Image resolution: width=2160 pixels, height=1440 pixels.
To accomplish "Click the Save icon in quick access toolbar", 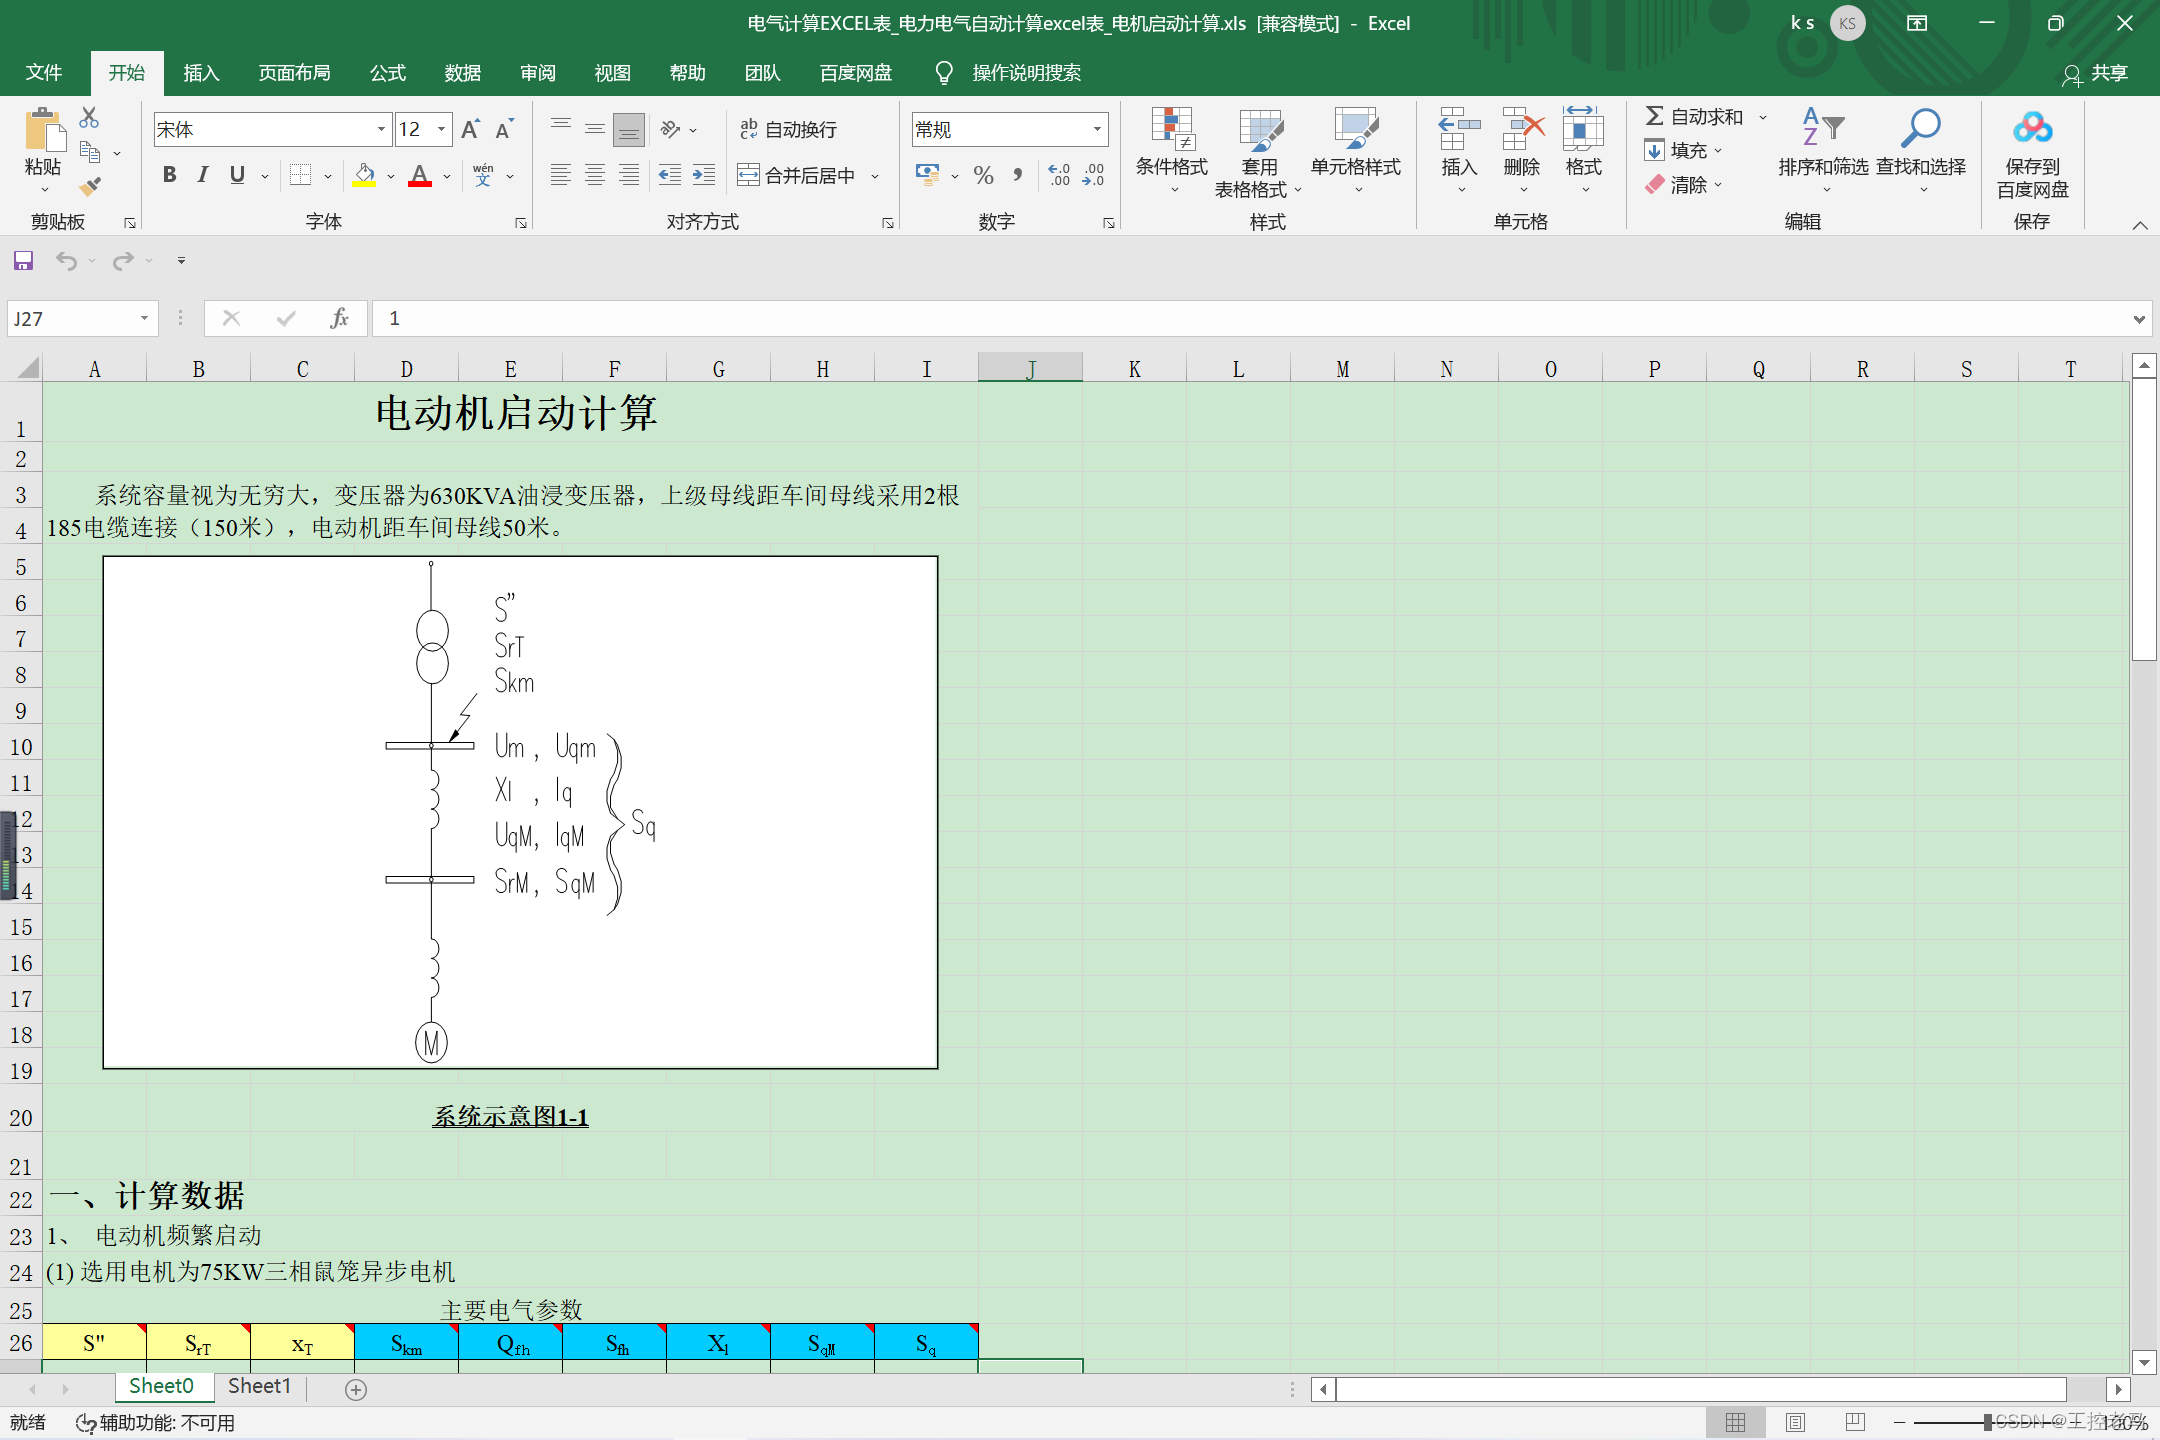I will 23,261.
